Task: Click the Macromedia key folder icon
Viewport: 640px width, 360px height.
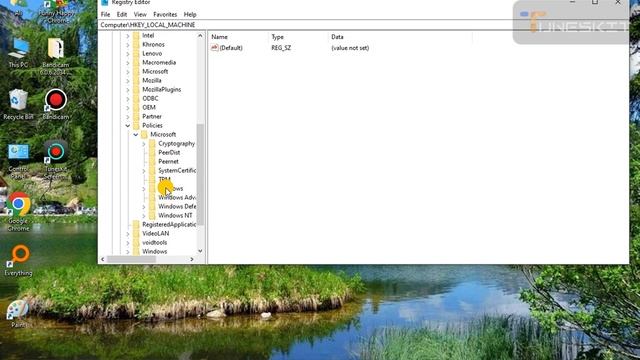Action: [136, 62]
